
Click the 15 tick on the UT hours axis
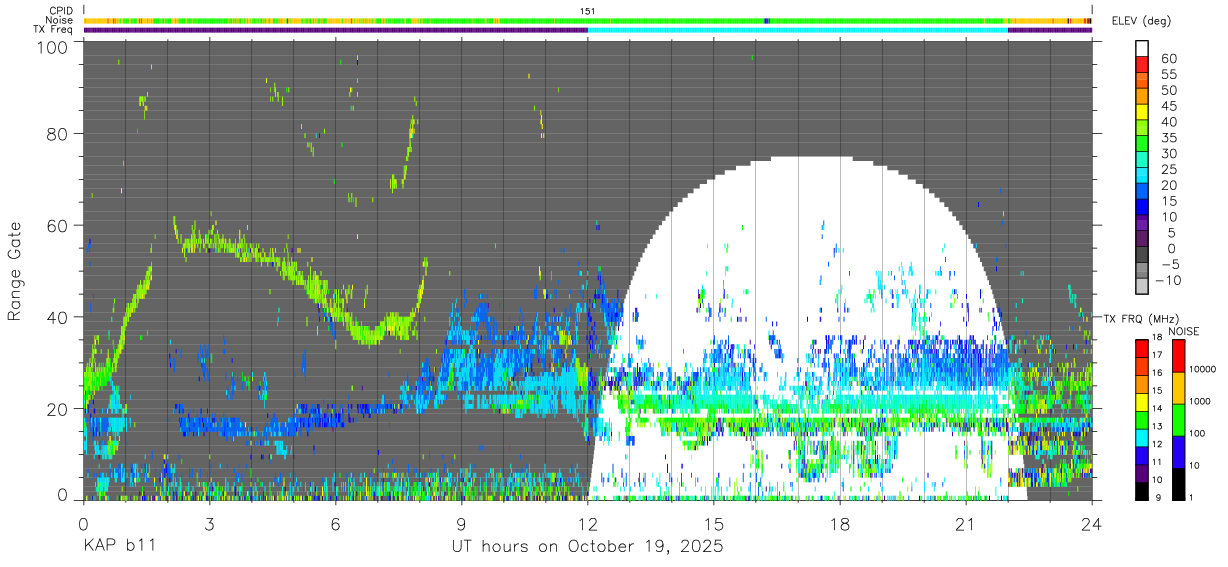[x=713, y=524]
